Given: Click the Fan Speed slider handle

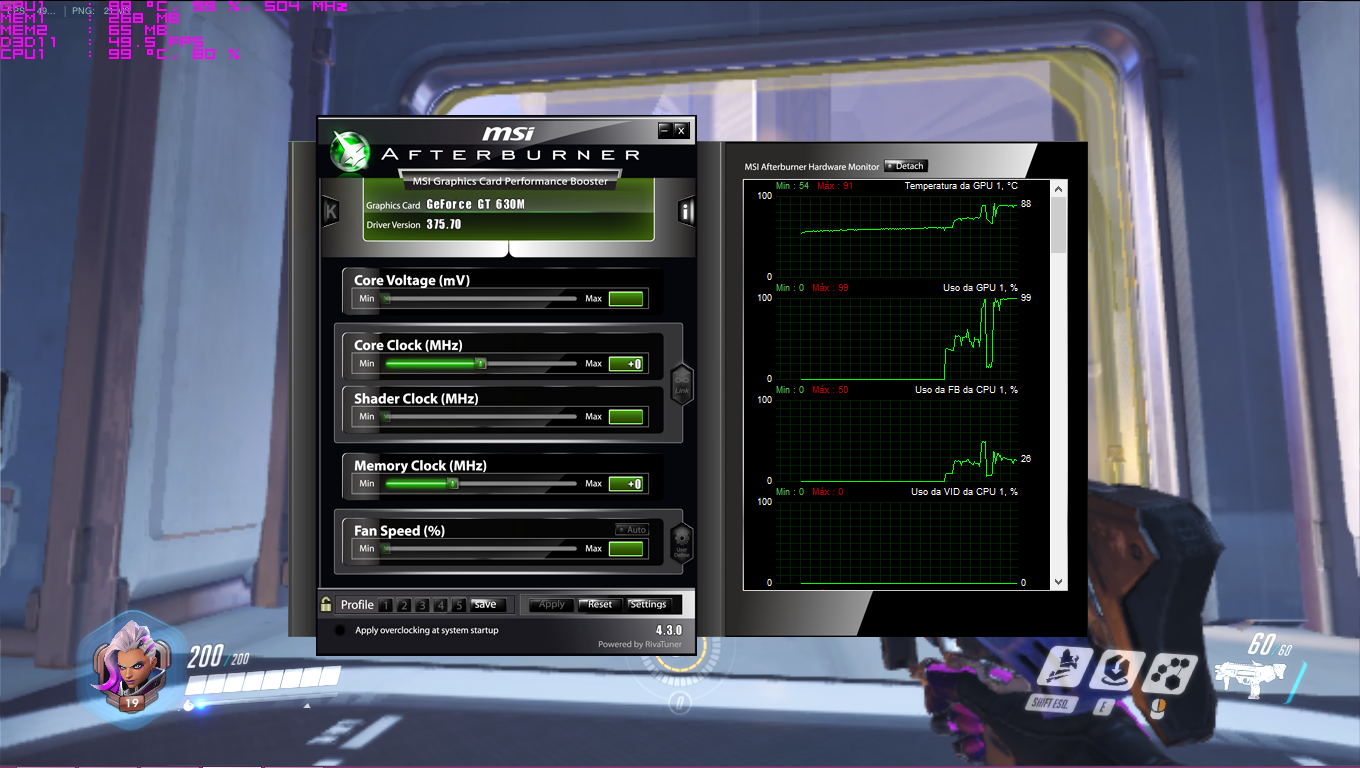Looking at the screenshot, I should tap(386, 548).
